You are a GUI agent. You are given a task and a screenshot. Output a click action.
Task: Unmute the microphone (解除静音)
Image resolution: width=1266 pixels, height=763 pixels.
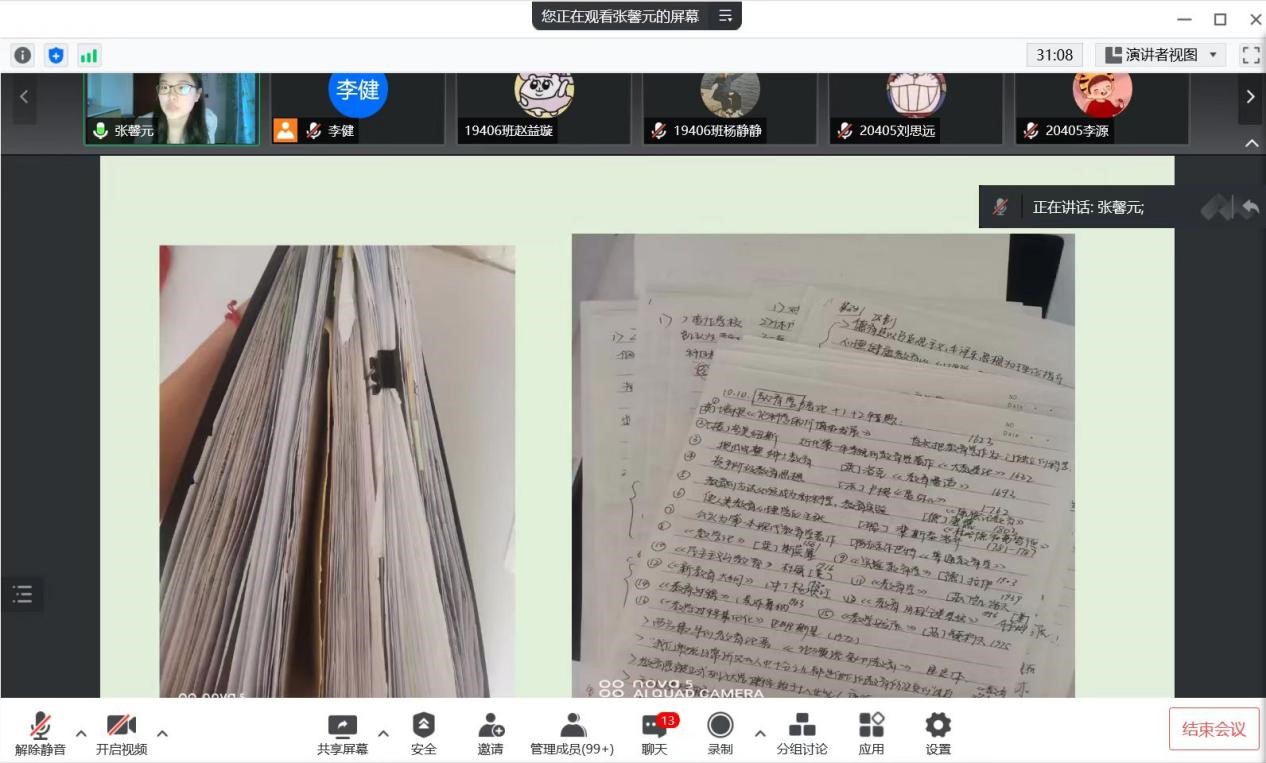[x=40, y=733]
